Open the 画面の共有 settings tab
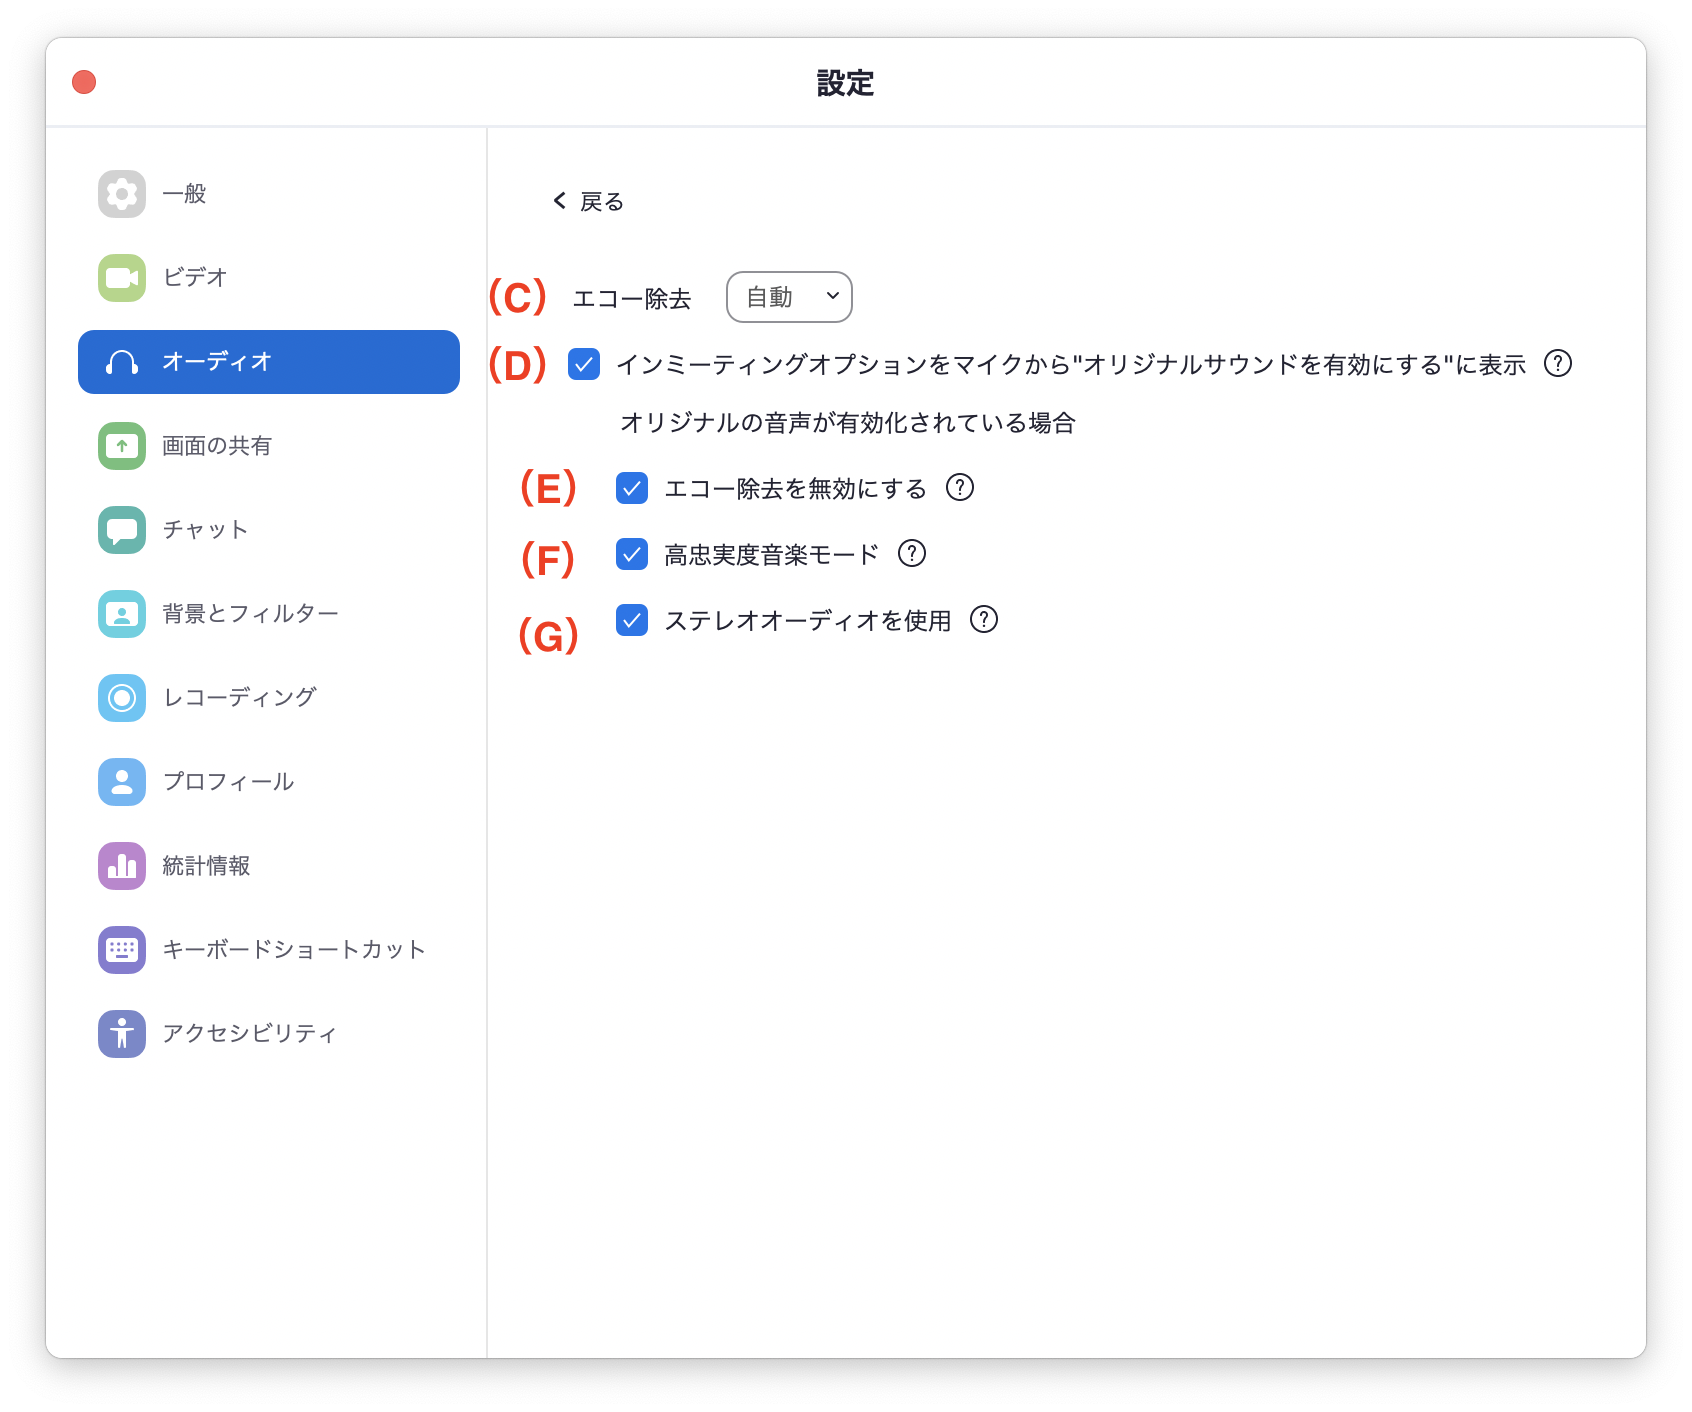Viewport: 1692px width, 1412px height. coord(269,446)
